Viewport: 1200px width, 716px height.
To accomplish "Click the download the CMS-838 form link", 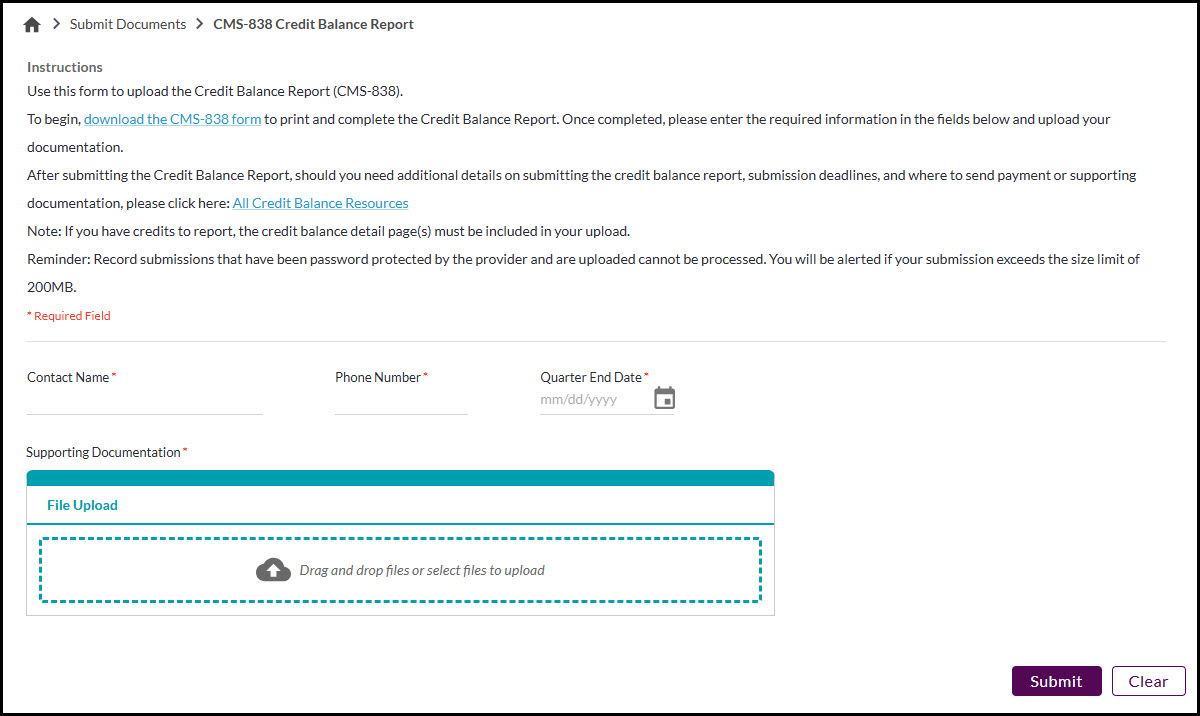I will [172, 118].
